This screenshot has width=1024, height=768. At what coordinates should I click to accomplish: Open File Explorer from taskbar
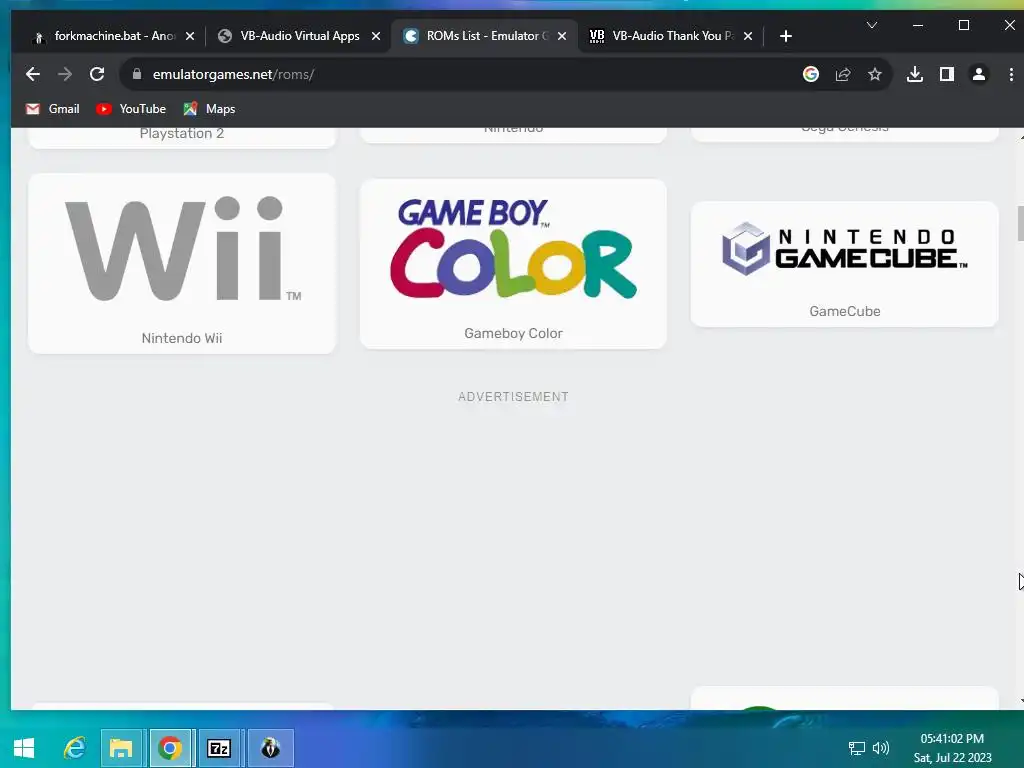click(x=121, y=748)
